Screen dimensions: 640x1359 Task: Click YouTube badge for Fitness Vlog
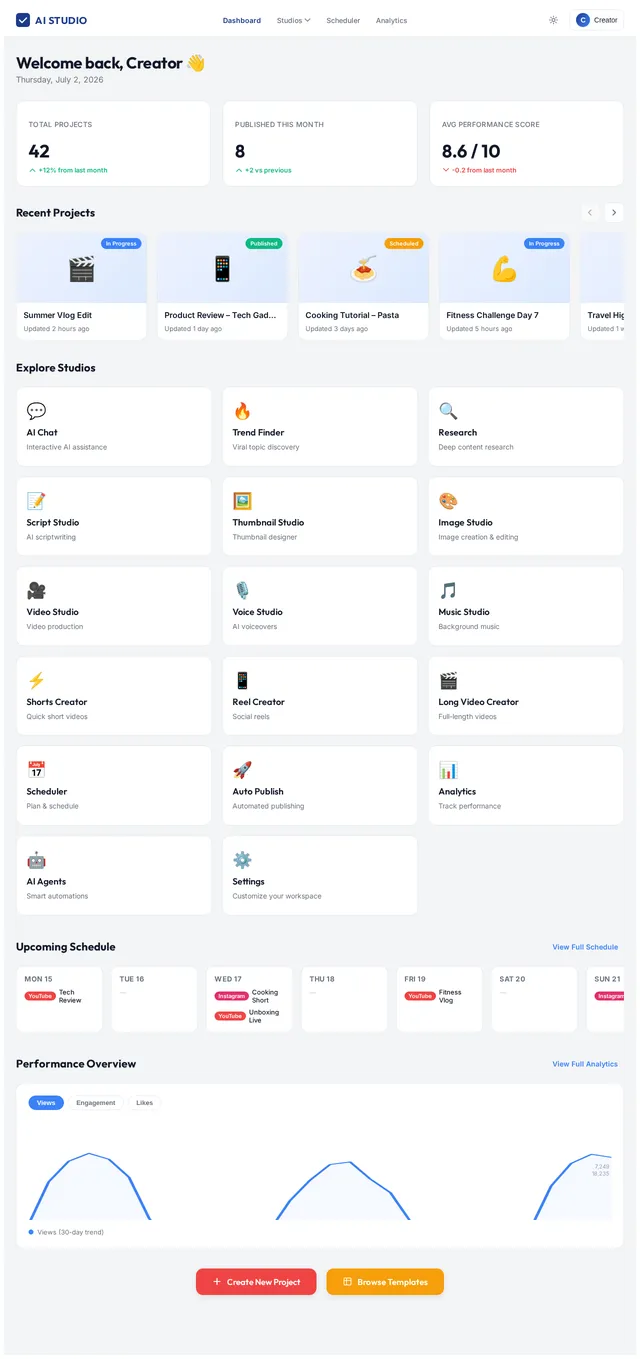[x=420, y=996]
